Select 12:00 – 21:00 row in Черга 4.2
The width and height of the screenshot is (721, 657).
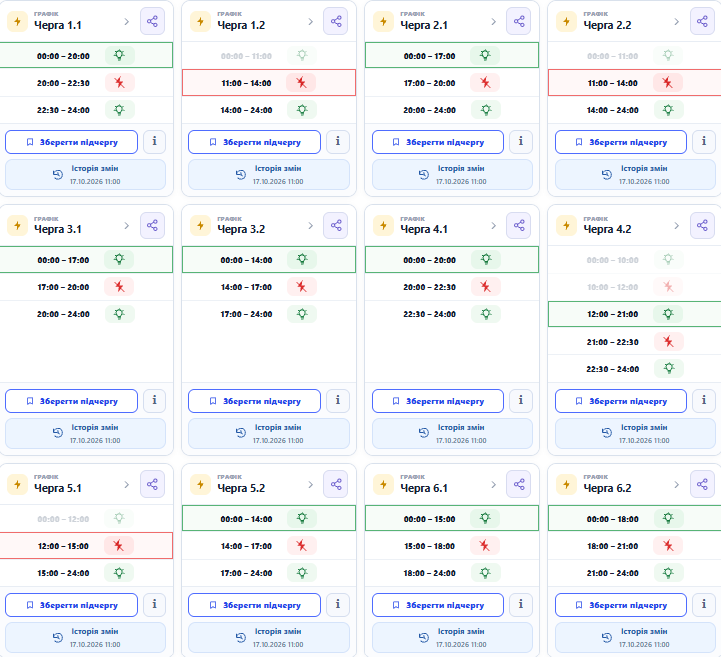[635, 314]
